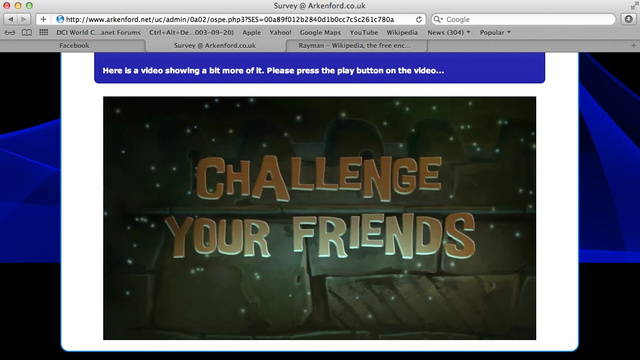Click the magnifier icon in Google search field

coord(438,19)
